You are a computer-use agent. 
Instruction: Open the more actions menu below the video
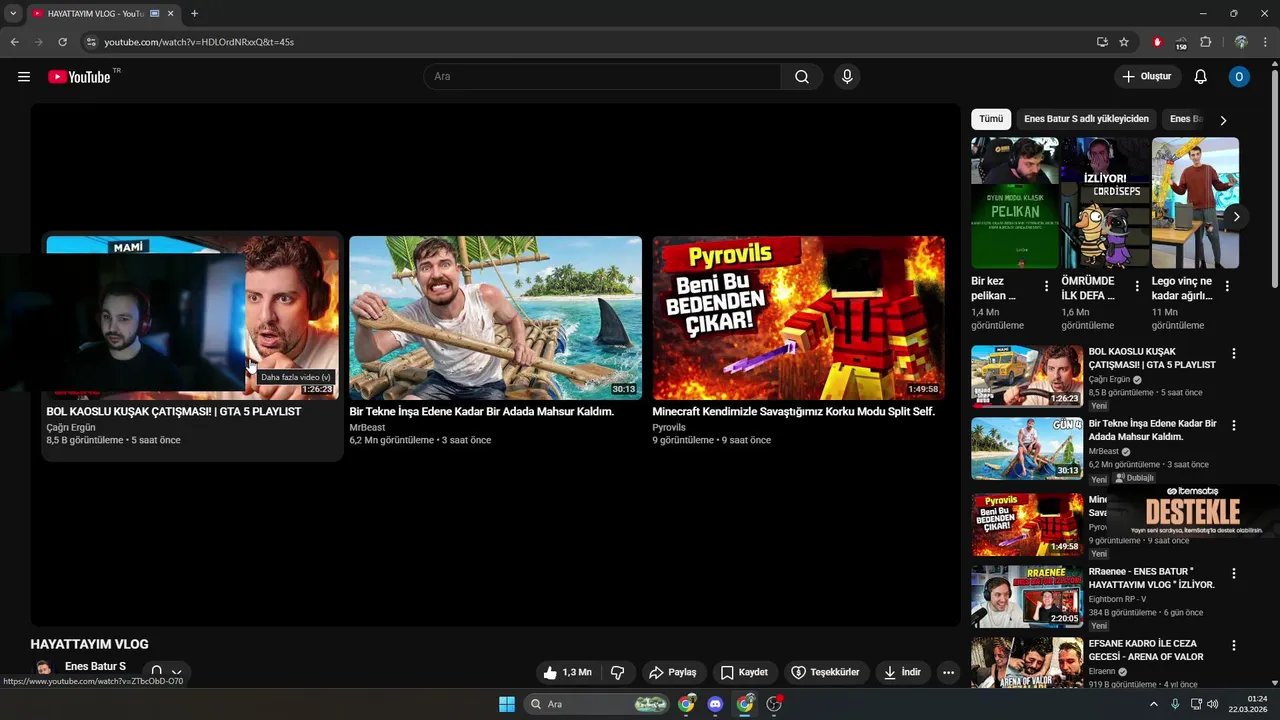pyautogui.click(x=948, y=673)
